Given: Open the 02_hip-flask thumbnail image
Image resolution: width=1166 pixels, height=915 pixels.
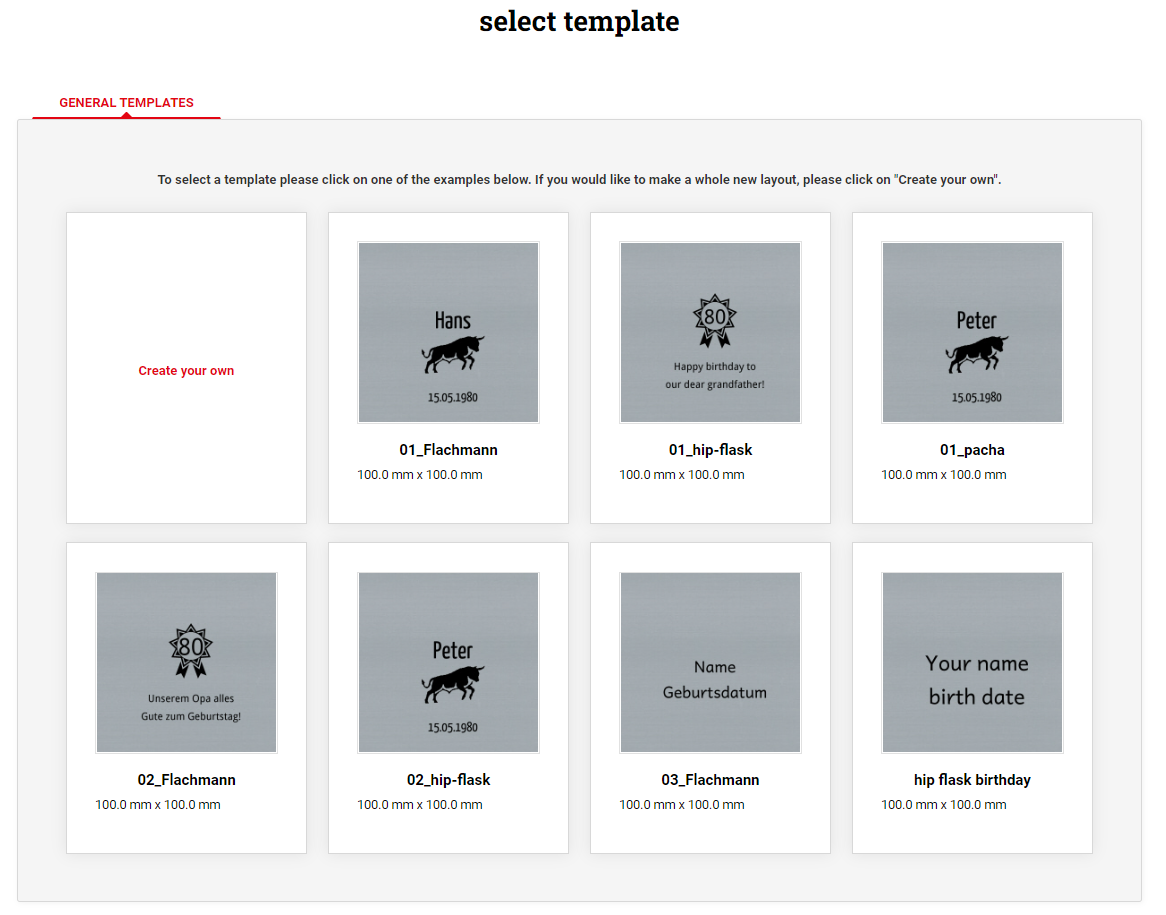Looking at the screenshot, I should (448, 663).
